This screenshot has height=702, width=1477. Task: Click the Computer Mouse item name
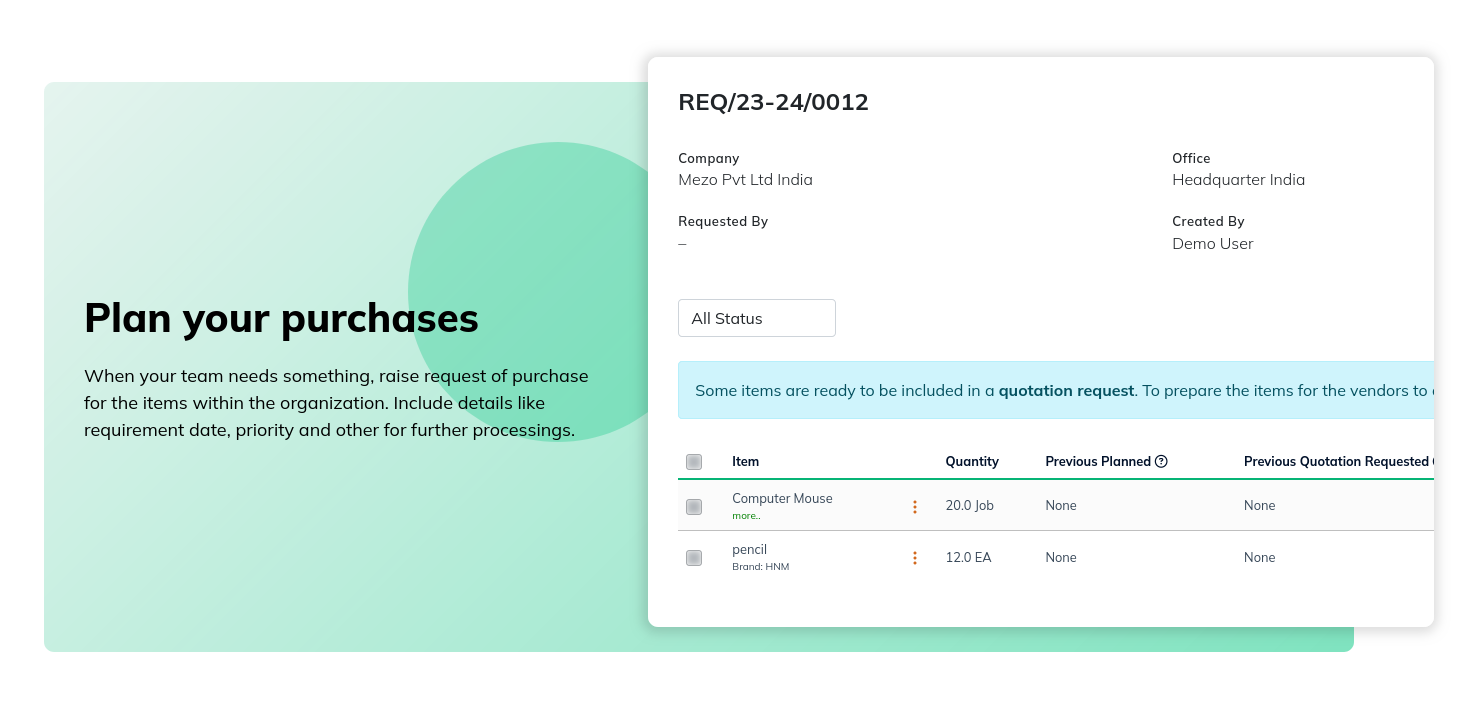782,498
